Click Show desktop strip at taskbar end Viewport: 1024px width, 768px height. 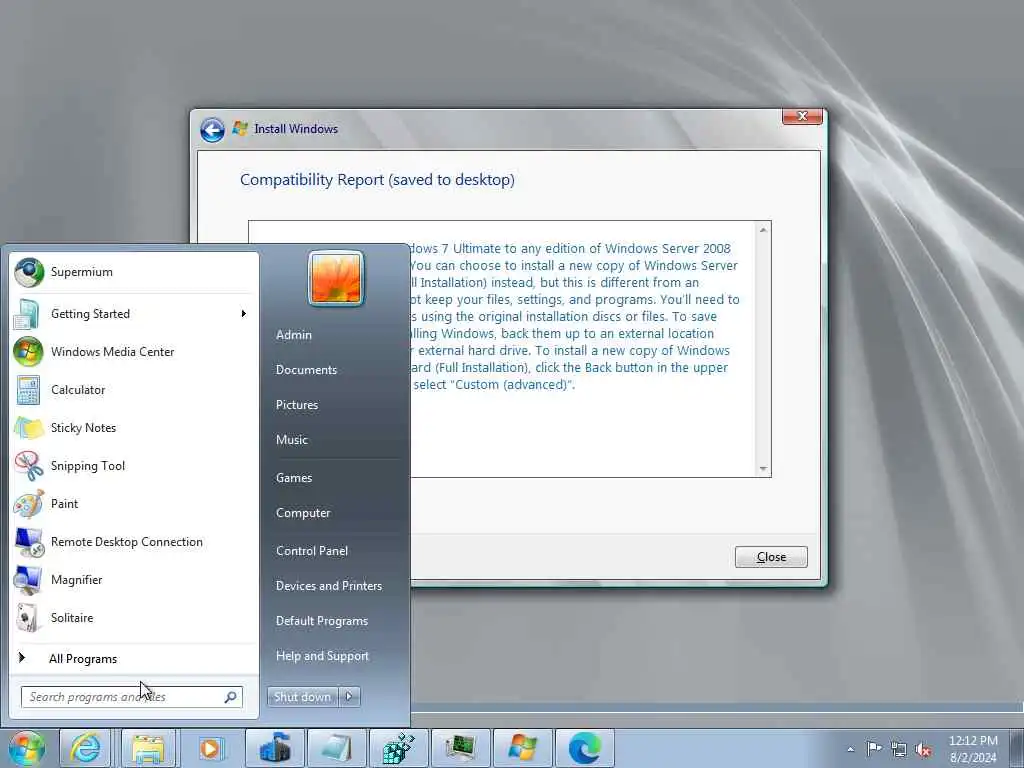coord(1018,748)
